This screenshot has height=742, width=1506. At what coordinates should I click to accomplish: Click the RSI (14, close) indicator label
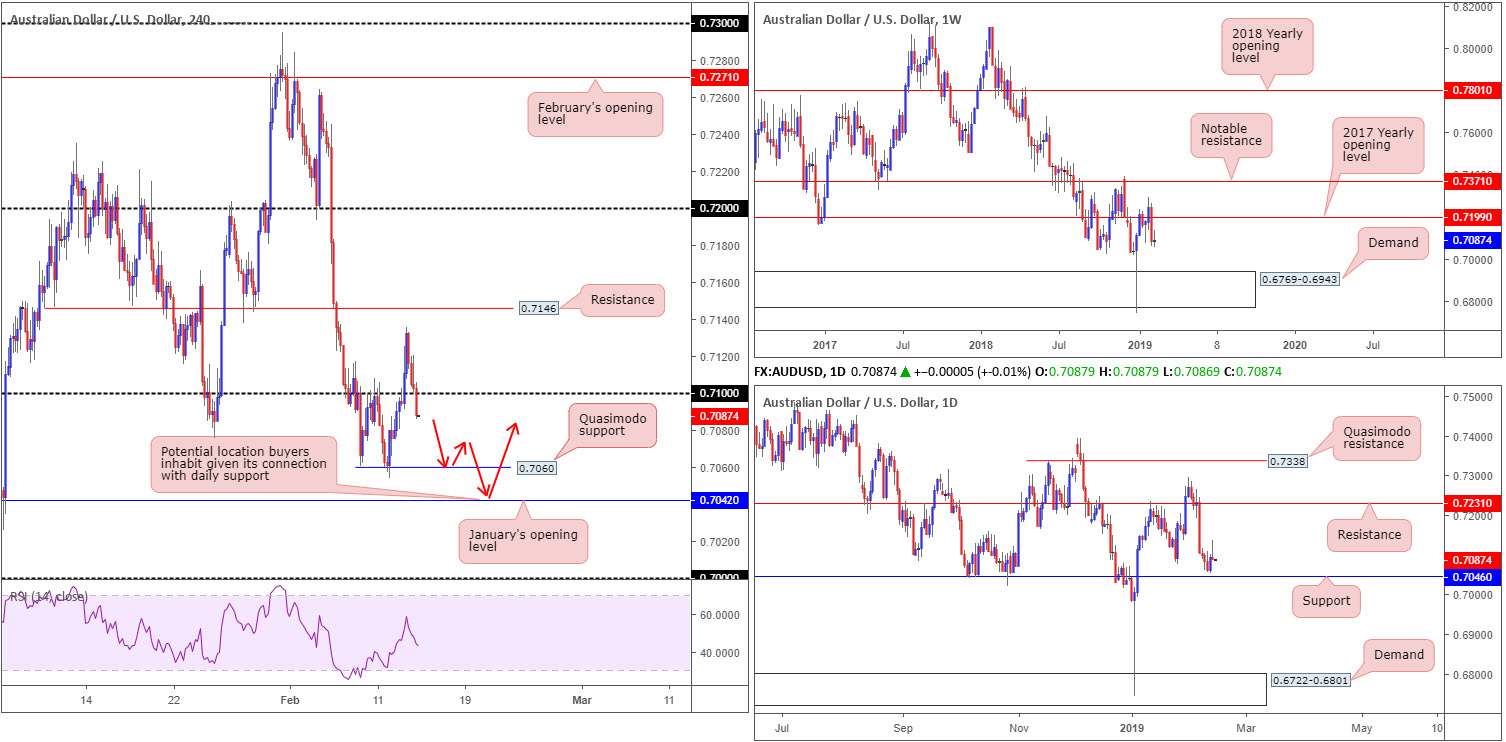[x=48, y=597]
